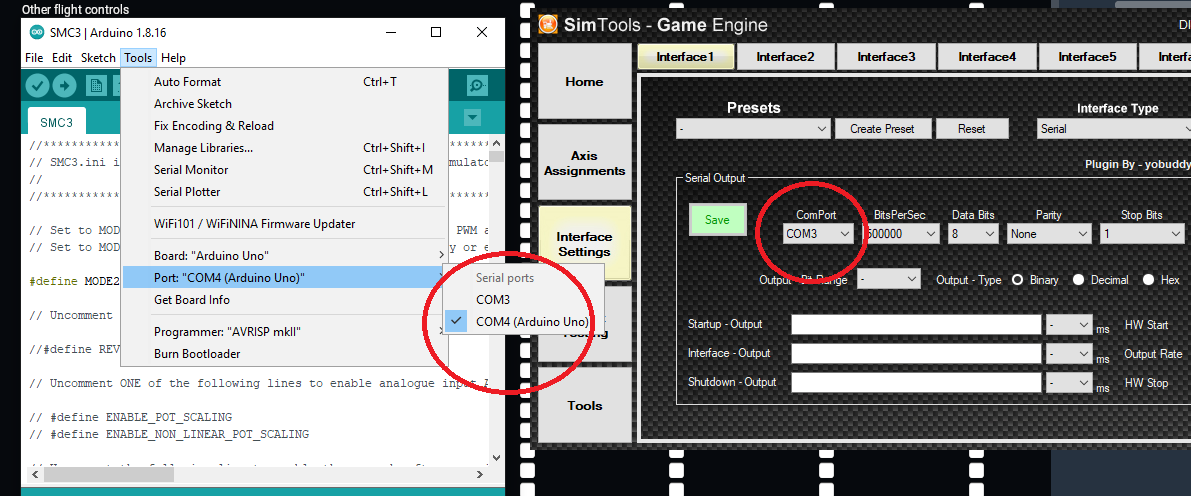The height and width of the screenshot is (496, 1191).
Task: Switch to Interface2 tab
Action: pyautogui.click(x=785, y=56)
